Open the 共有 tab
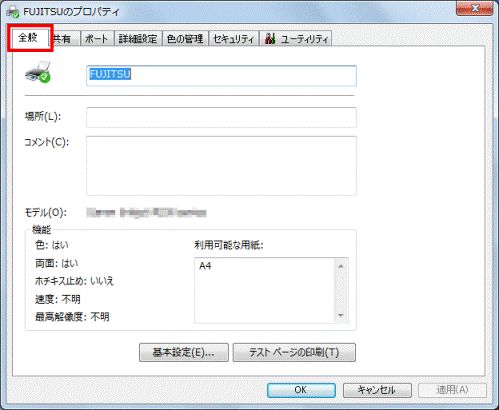This screenshot has width=499, height=410. tap(65, 39)
